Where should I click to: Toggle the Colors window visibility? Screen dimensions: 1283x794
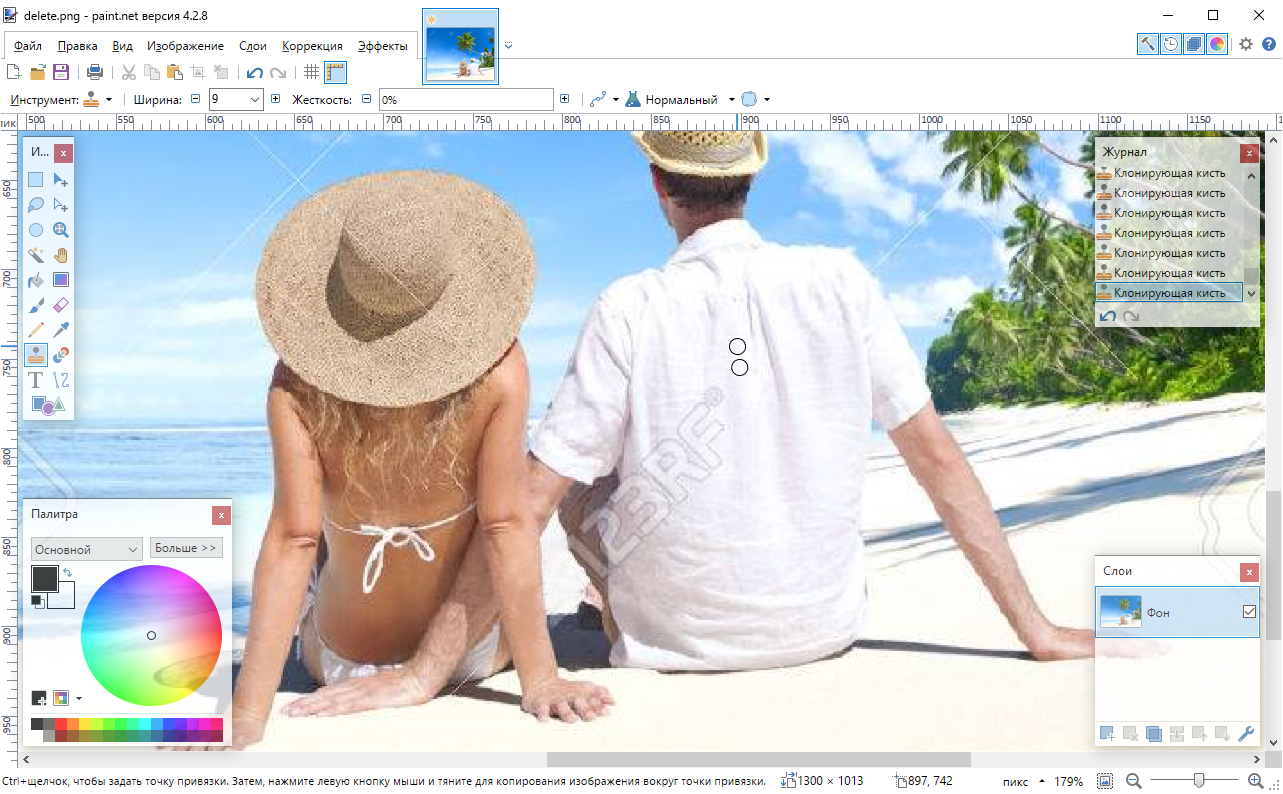pos(1217,44)
